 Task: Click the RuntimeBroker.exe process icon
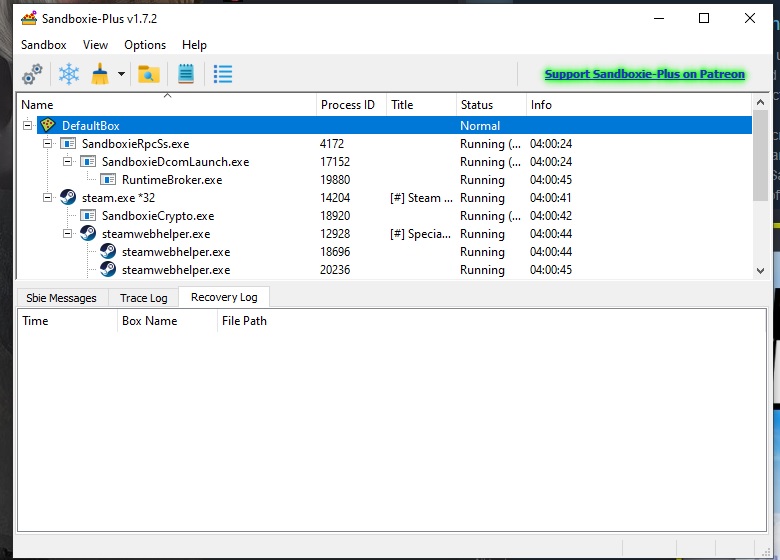pyautogui.click(x=108, y=180)
